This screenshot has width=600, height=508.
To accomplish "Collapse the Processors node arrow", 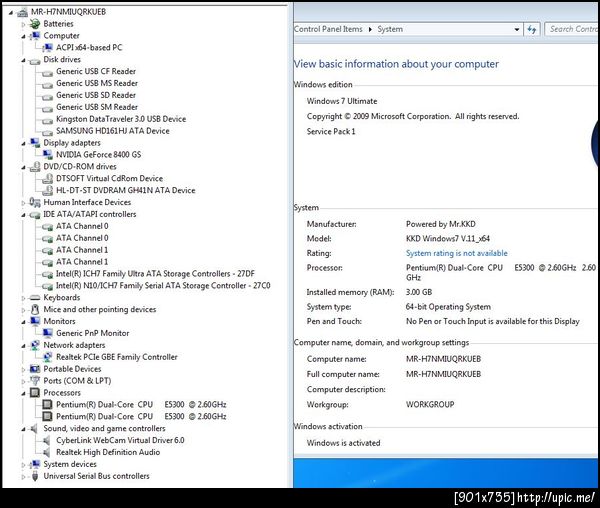I will [x=23, y=394].
